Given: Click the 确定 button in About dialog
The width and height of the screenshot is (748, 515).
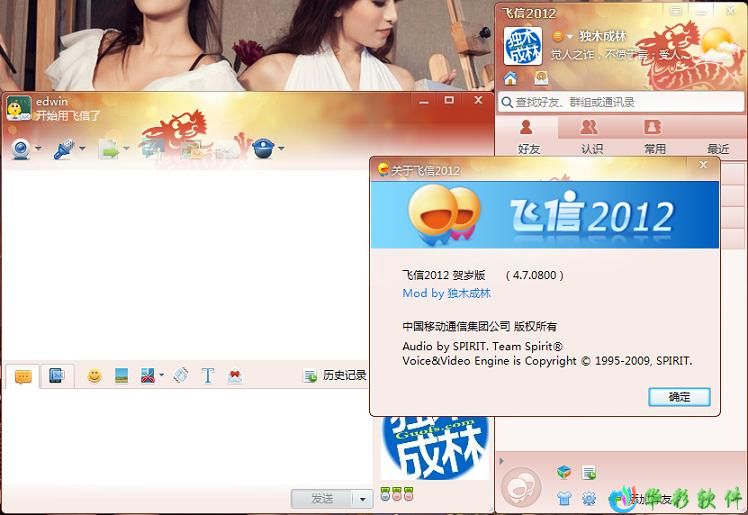Looking at the screenshot, I should [679, 397].
